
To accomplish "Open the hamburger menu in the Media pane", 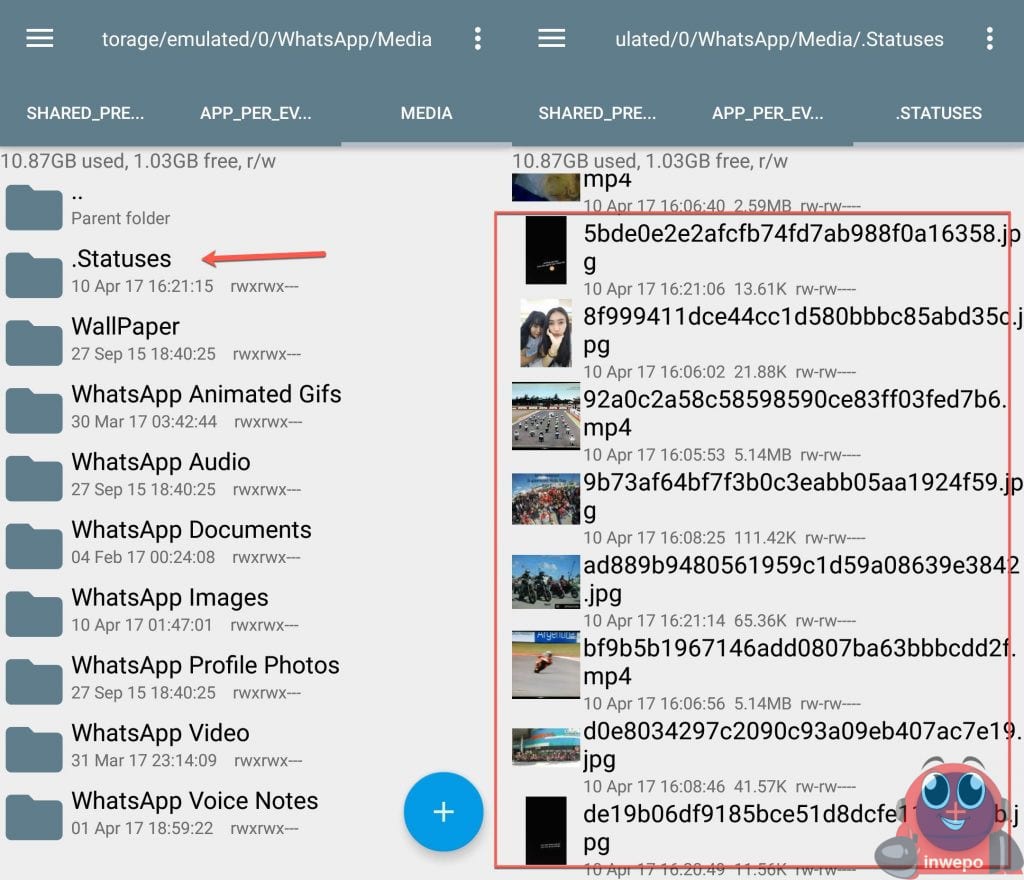I will click(x=40, y=39).
